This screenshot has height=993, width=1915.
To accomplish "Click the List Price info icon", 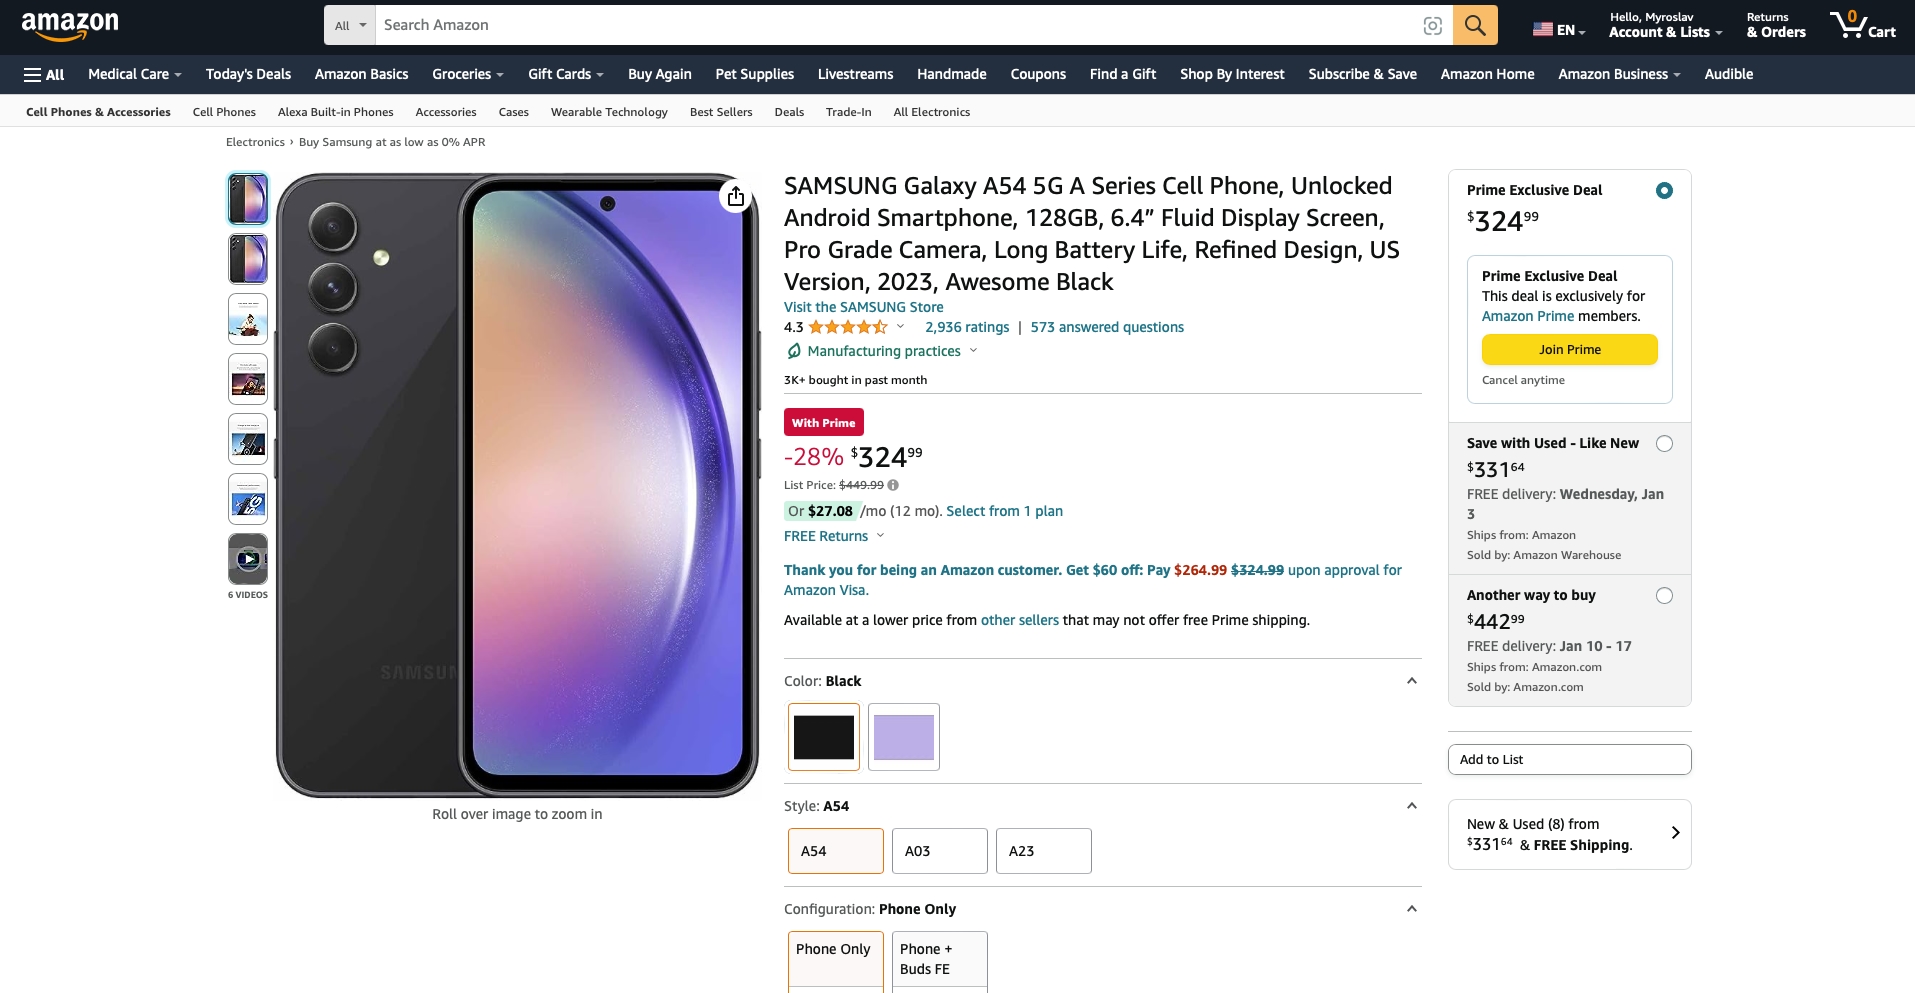I will coord(893,485).
